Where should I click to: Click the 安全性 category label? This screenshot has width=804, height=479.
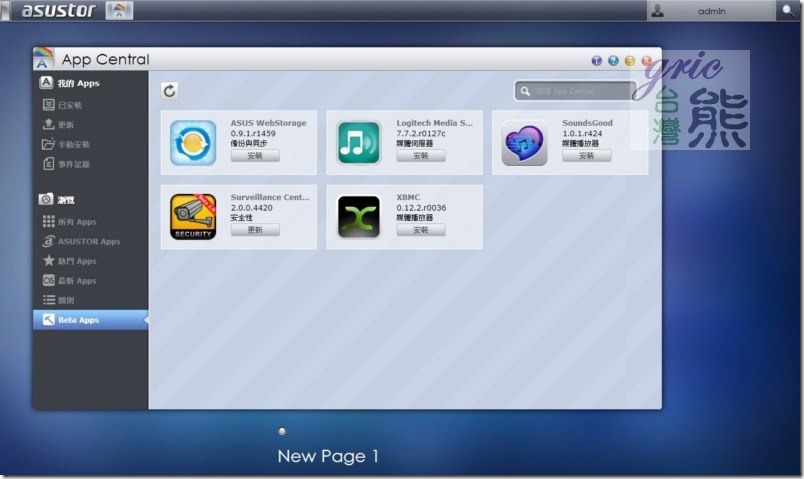(x=241, y=217)
